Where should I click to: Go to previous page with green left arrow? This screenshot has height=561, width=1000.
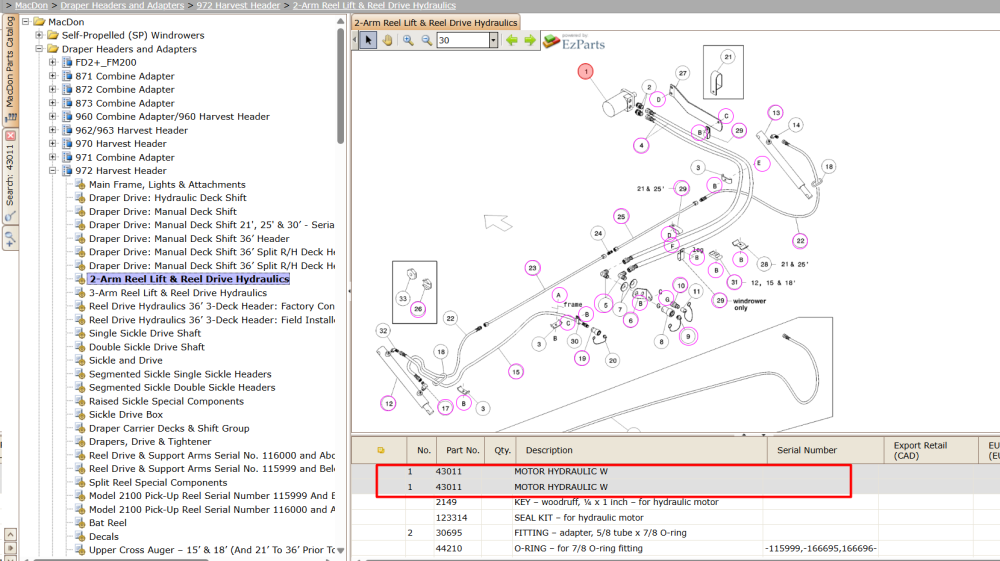click(x=511, y=40)
